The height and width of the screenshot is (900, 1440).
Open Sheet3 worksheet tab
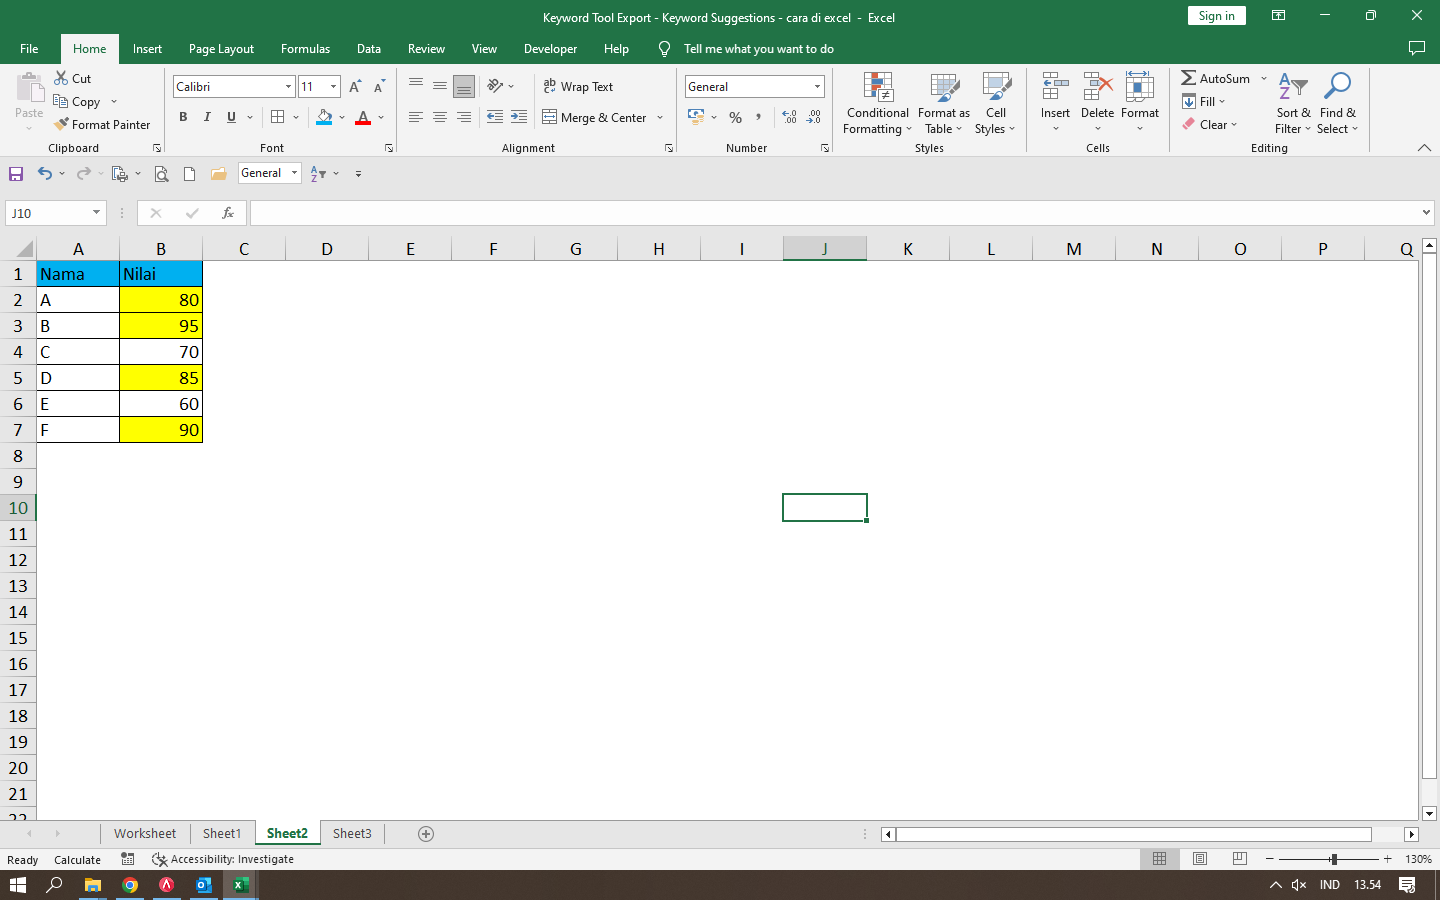click(x=352, y=834)
